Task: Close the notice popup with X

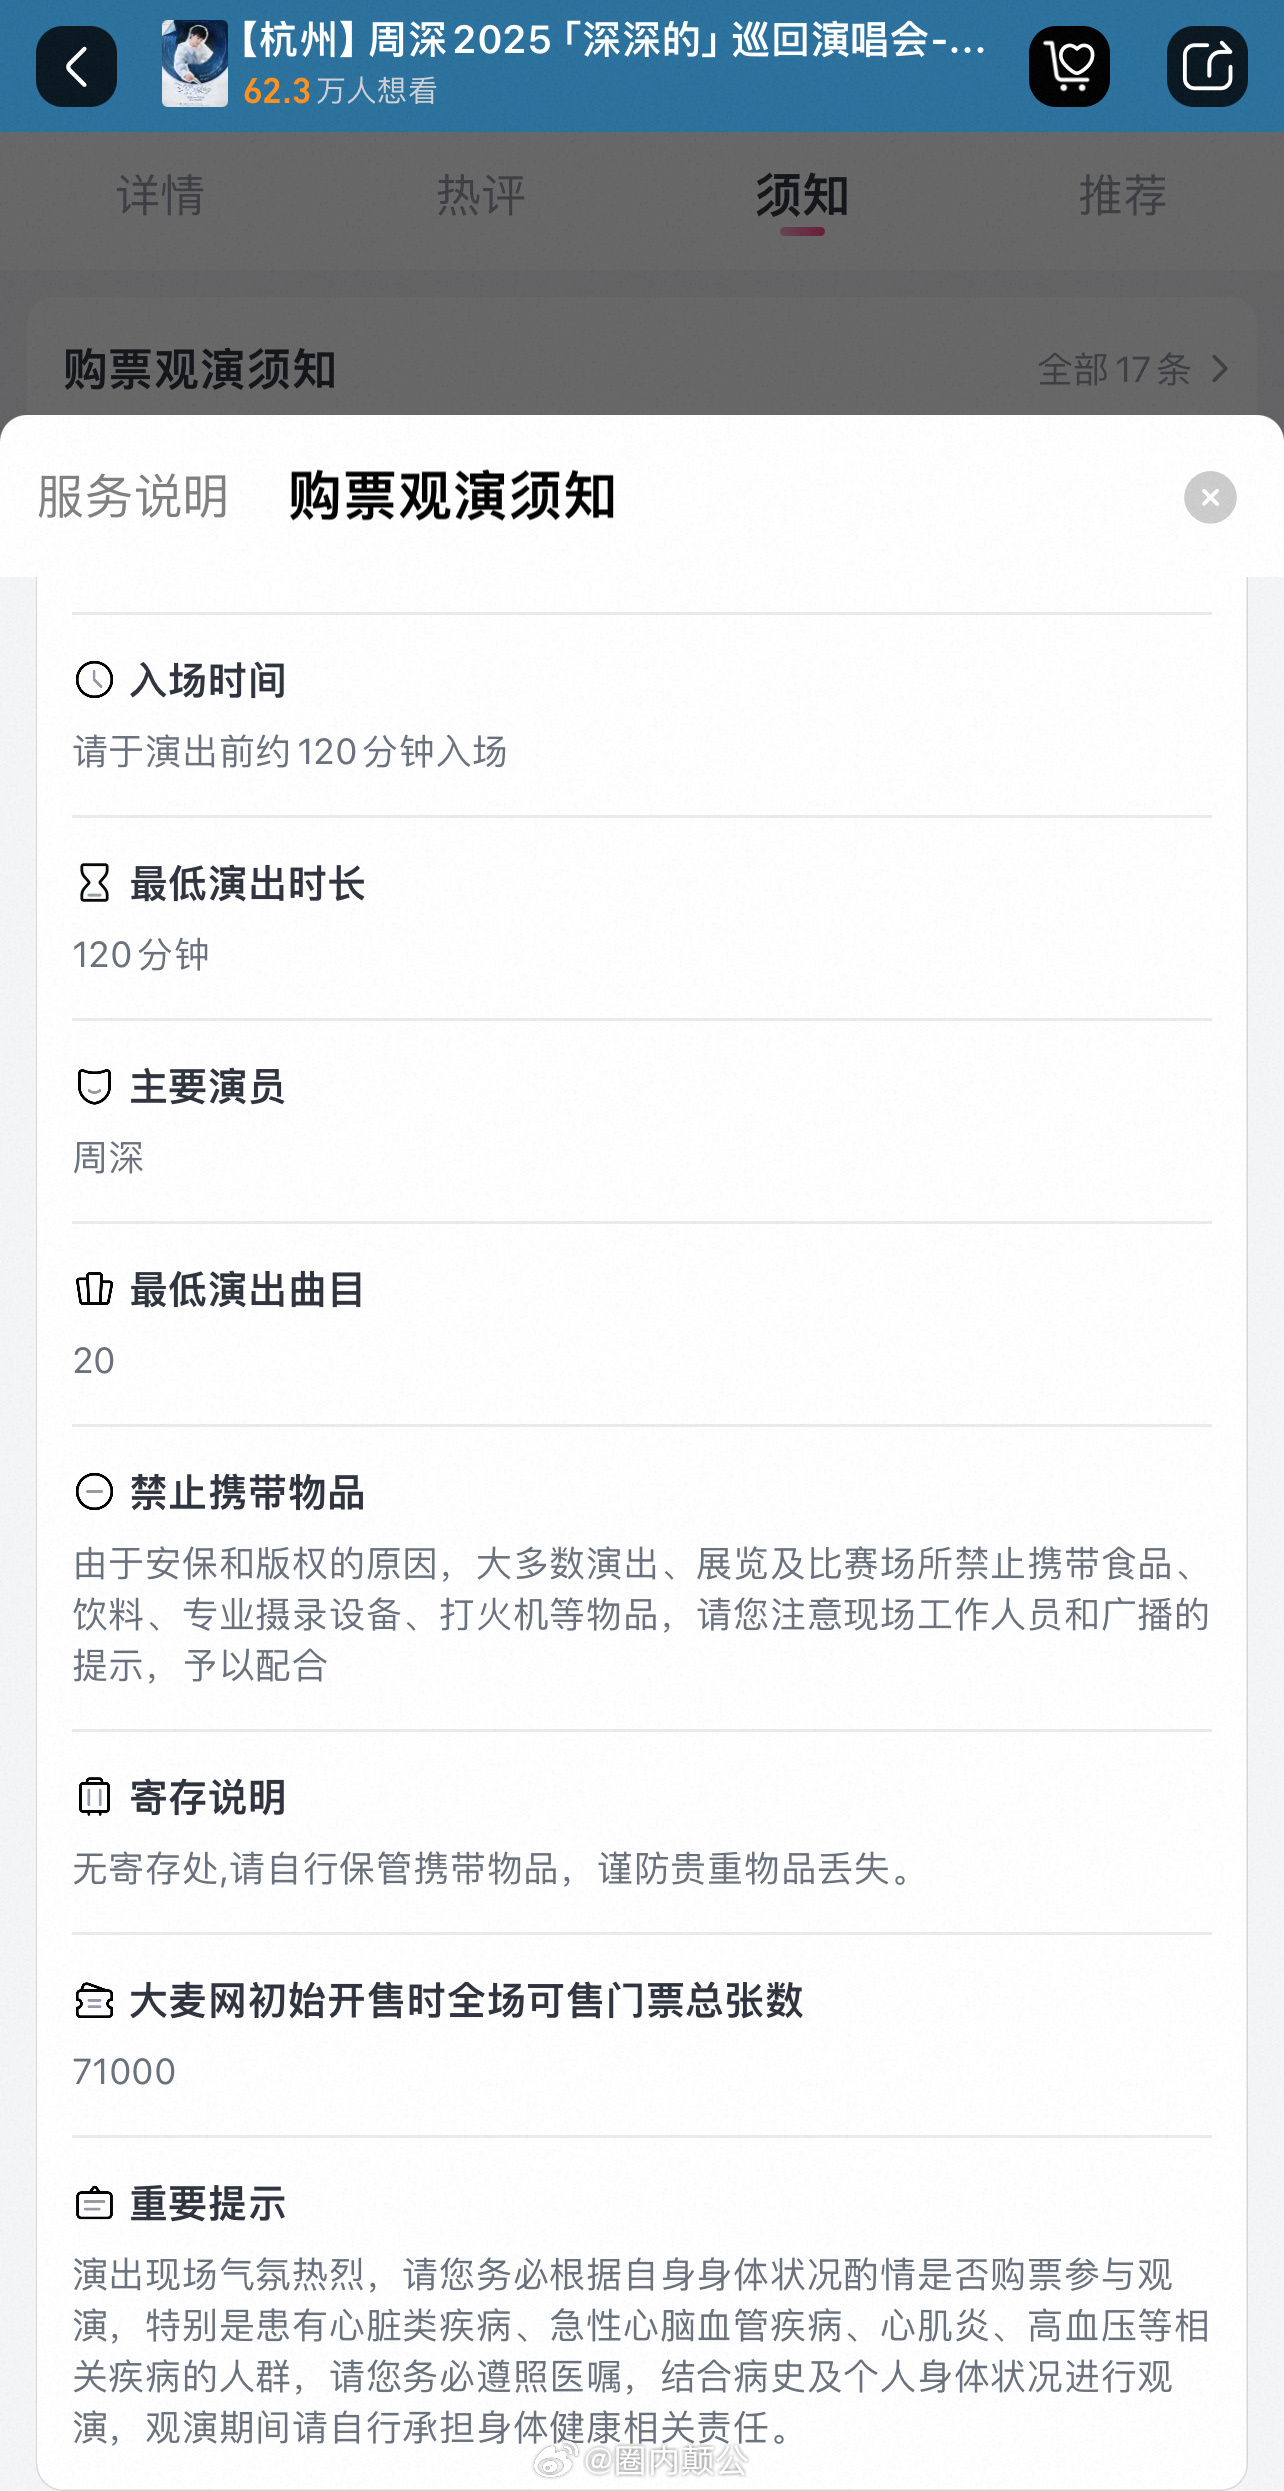Action: [1210, 497]
